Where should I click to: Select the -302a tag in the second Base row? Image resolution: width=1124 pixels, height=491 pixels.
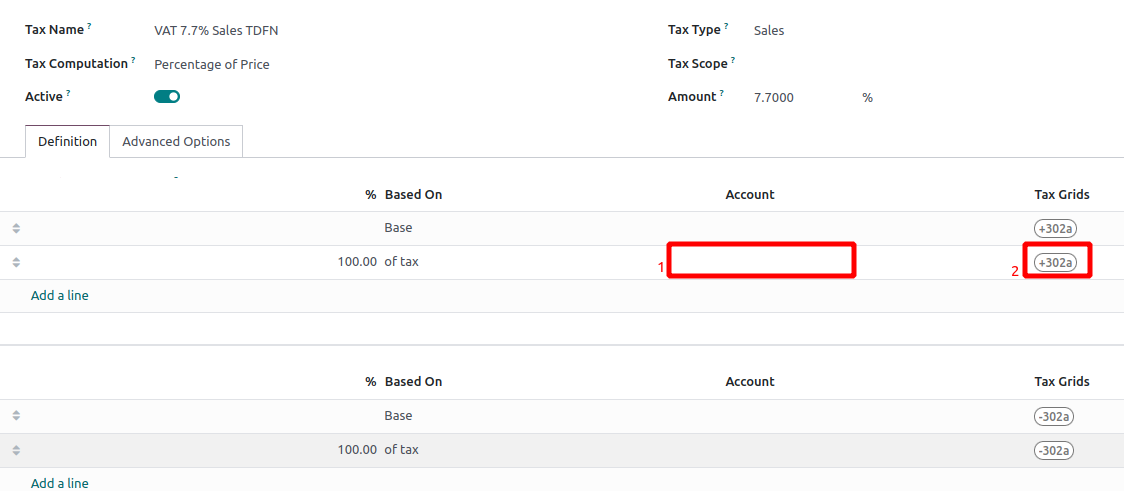(1055, 416)
